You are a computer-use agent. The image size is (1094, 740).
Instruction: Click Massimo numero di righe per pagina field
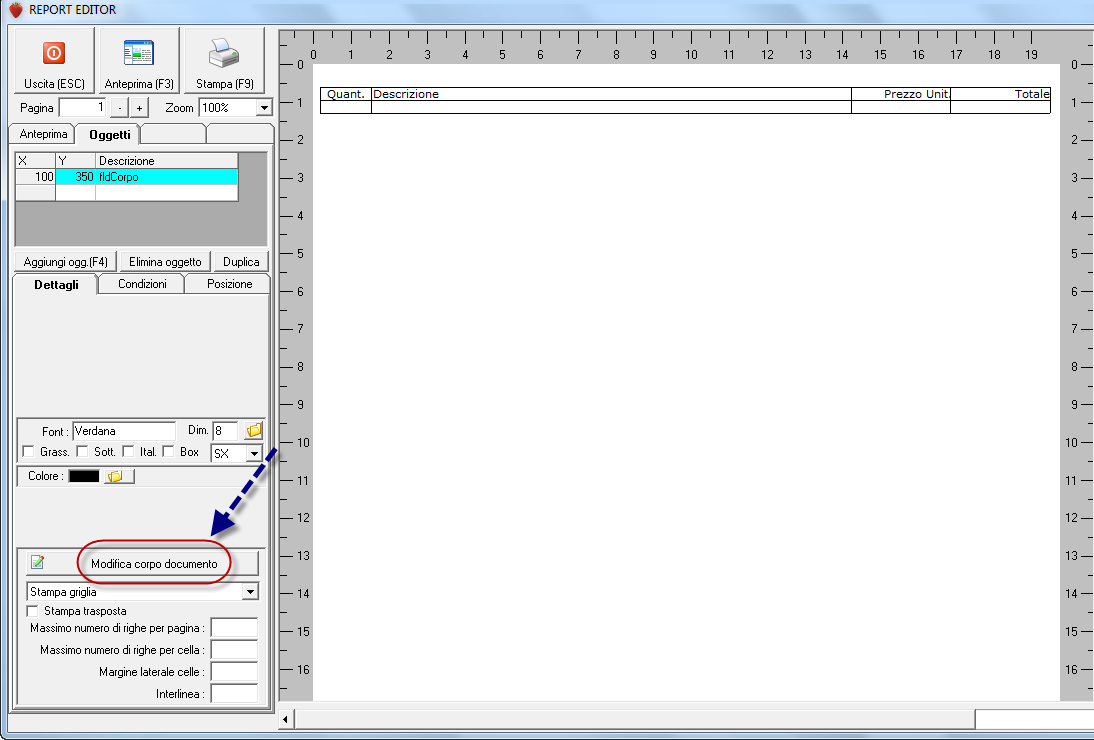234,628
